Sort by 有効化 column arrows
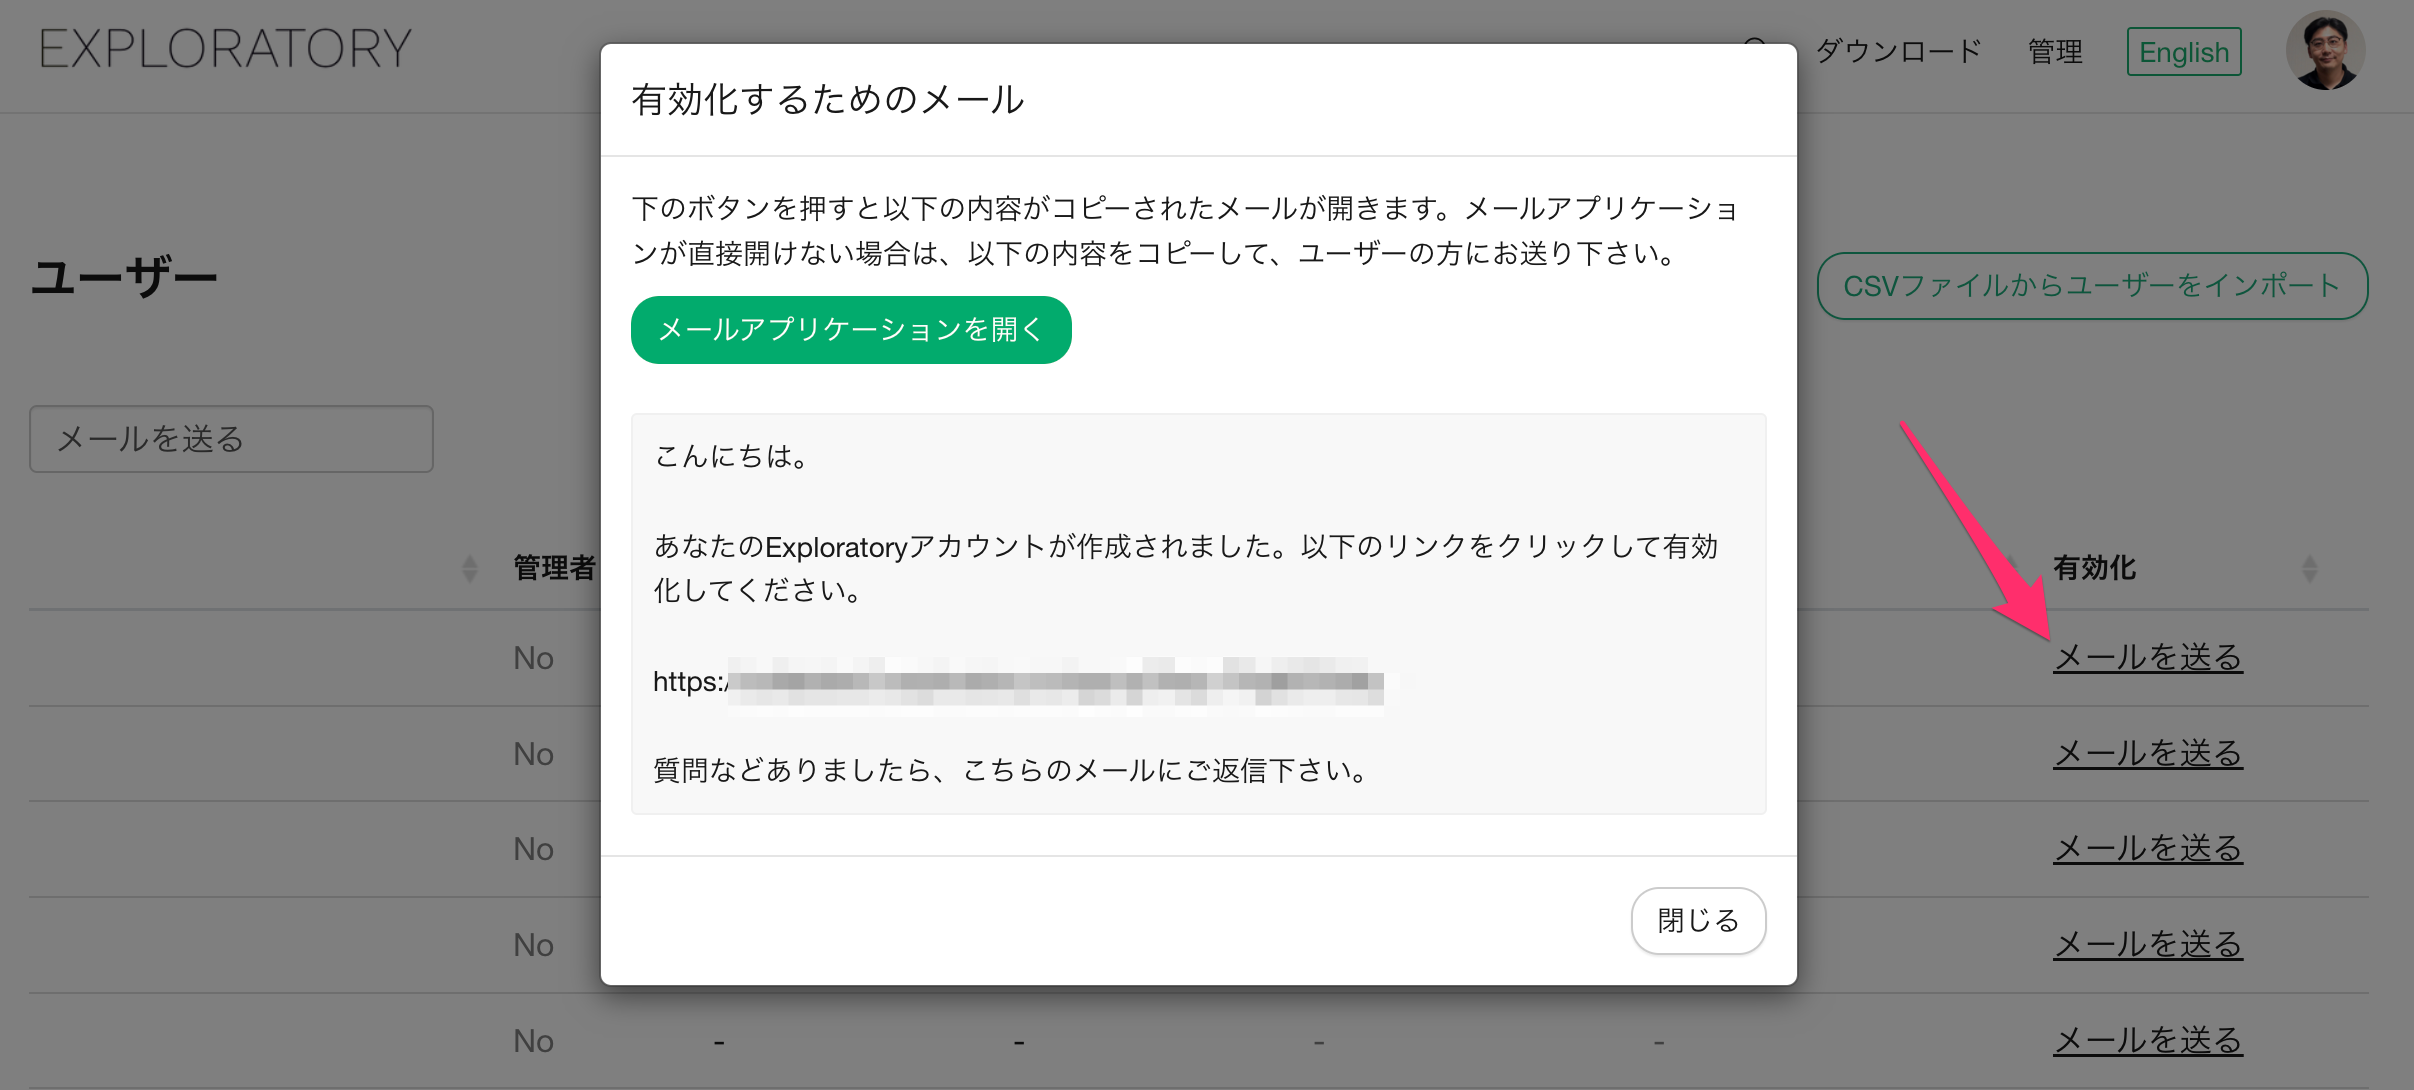Viewport: 2414px width, 1090px height. [x=2309, y=569]
